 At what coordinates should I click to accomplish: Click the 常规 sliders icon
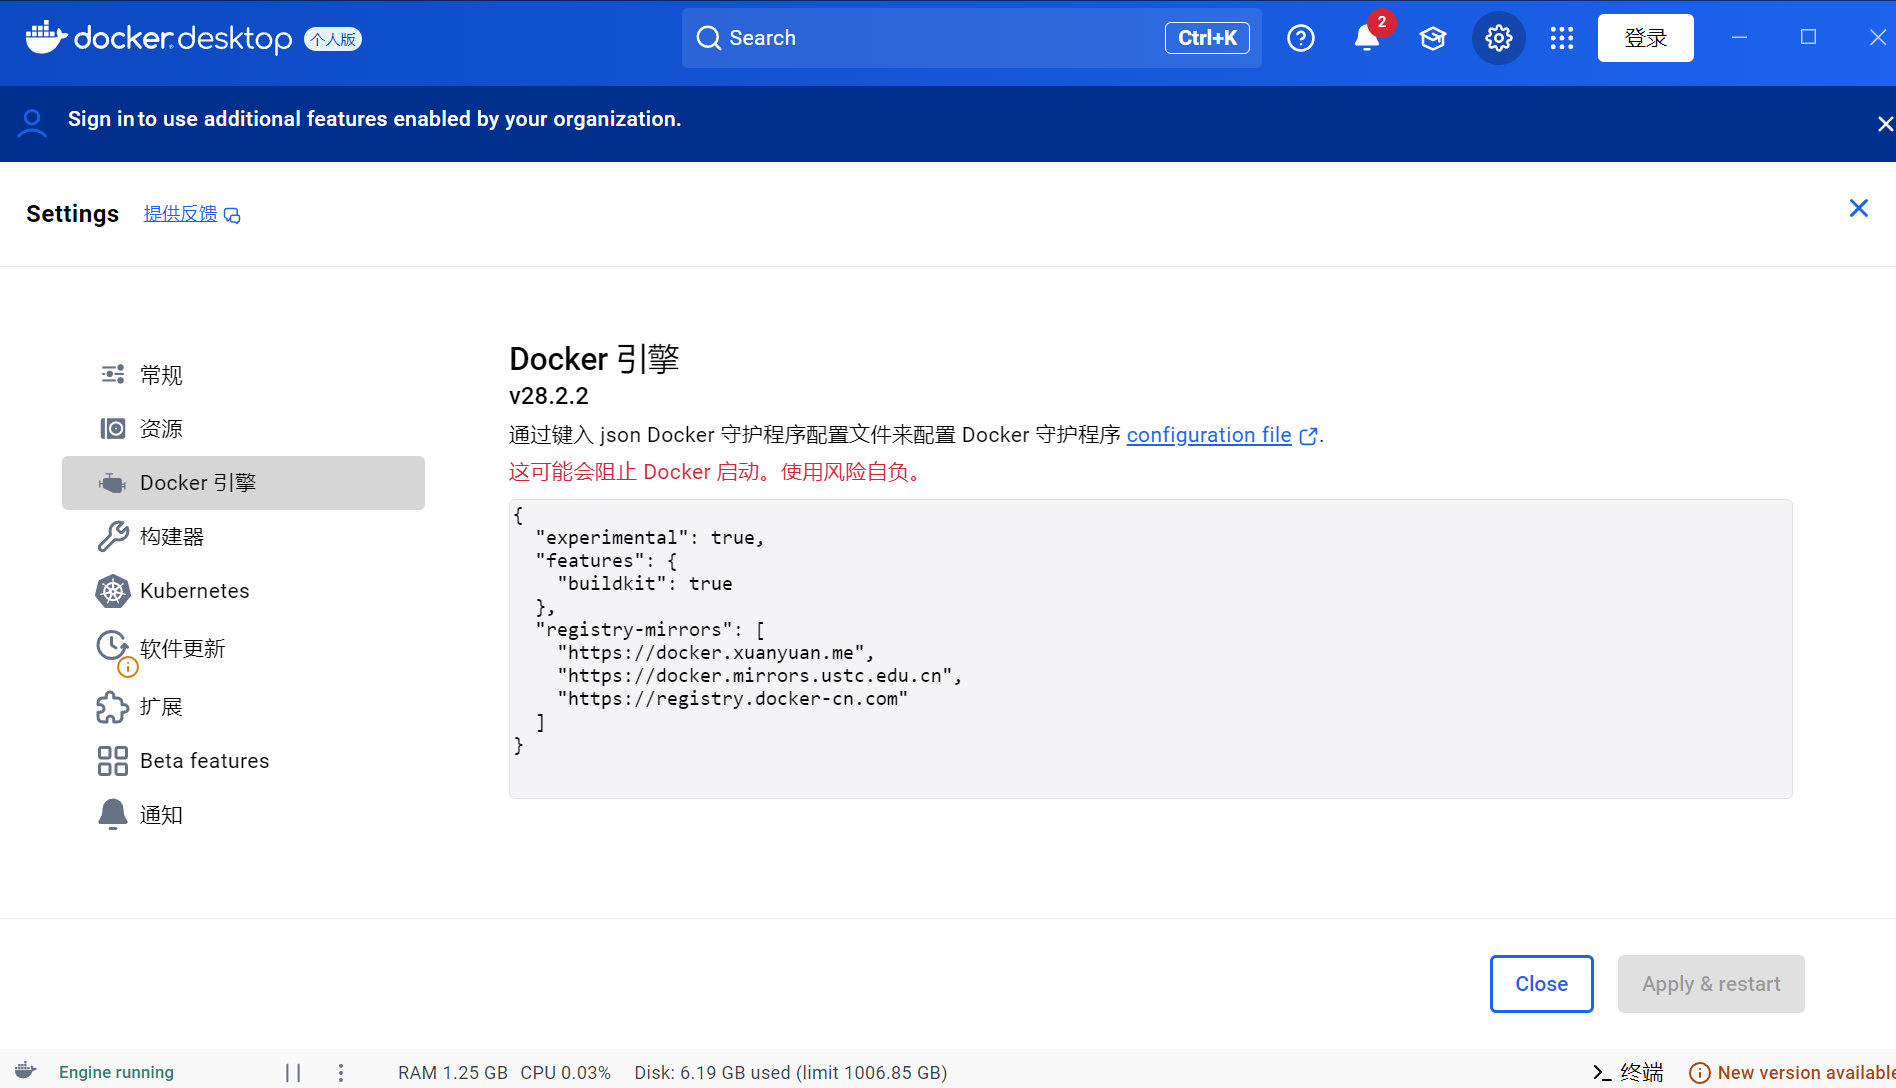(113, 374)
